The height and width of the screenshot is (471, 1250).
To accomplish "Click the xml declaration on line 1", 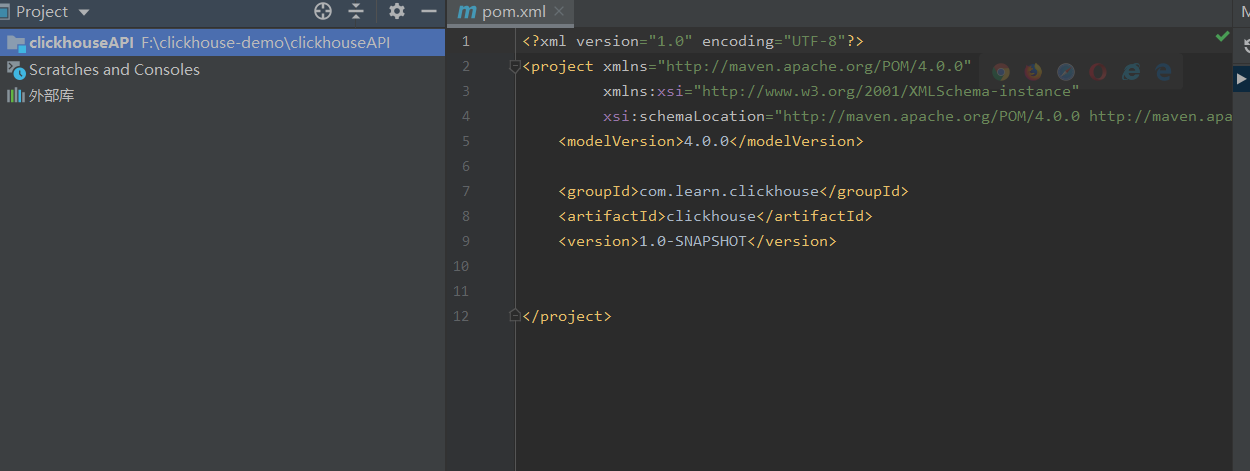I will 693,41.
